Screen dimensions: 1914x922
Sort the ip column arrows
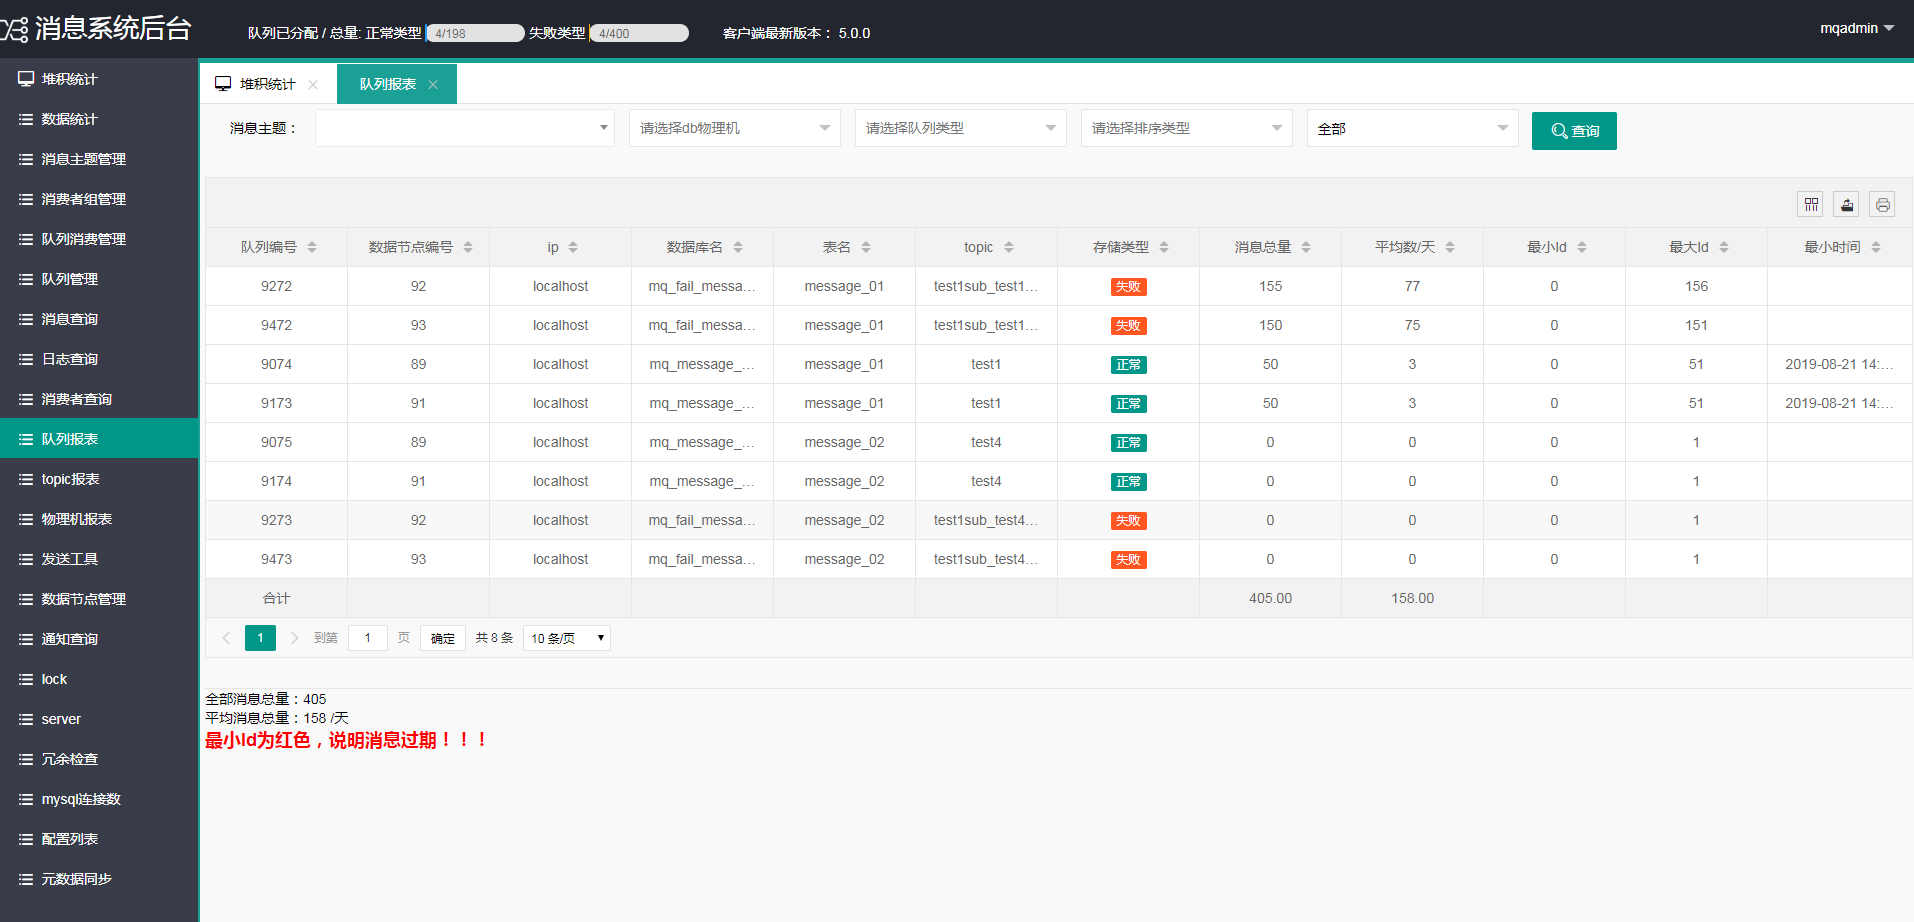tap(573, 247)
